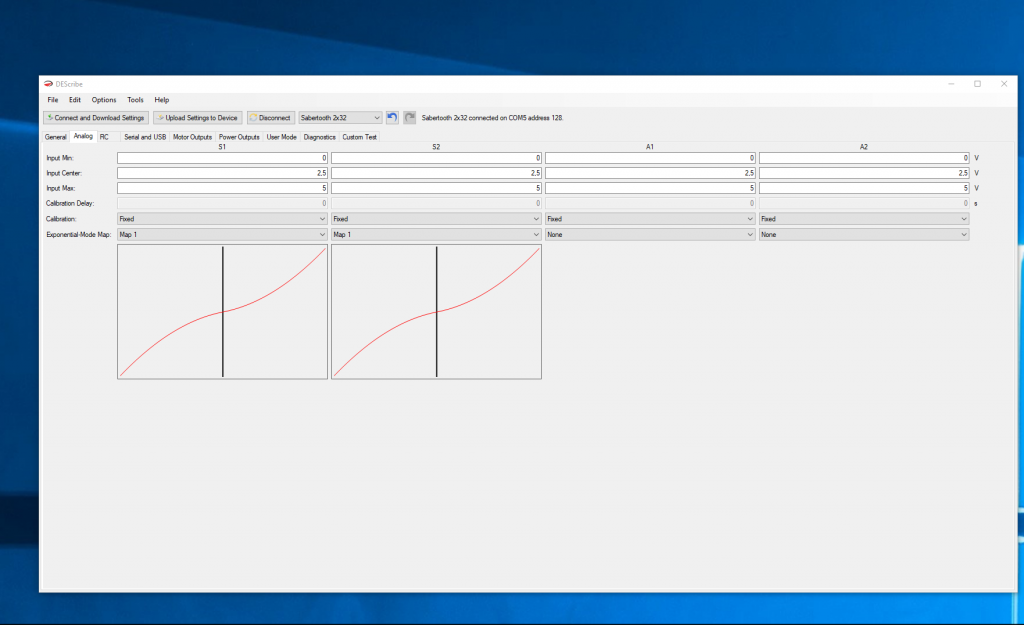Click the Calibration Delay label

pyautogui.click(x=70, y=203)
